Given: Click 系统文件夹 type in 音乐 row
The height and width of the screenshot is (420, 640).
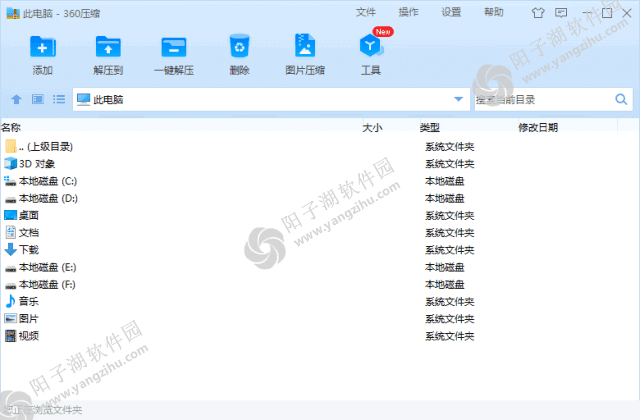Looking at the screenshot, I should 449,301.
